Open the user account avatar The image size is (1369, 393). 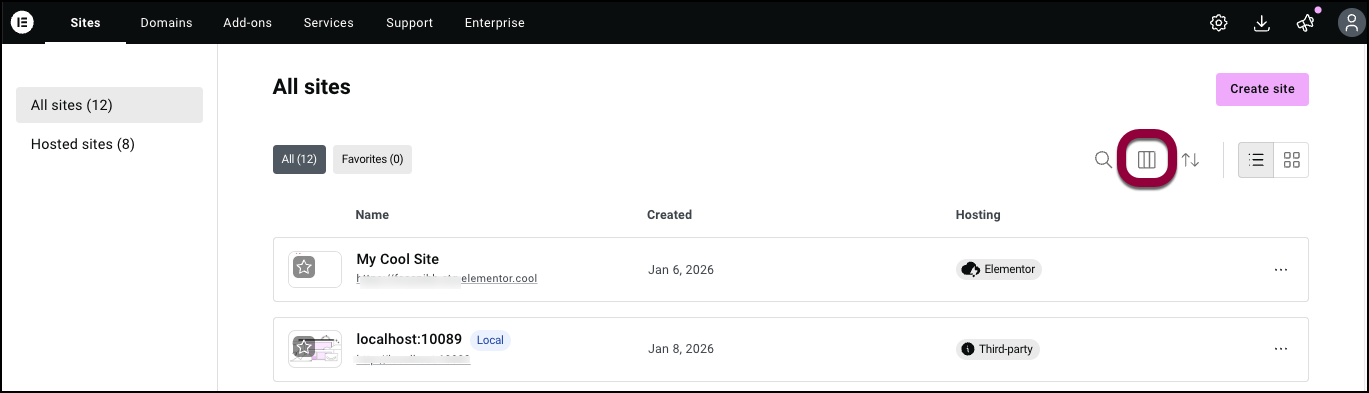coord(1346,22)
